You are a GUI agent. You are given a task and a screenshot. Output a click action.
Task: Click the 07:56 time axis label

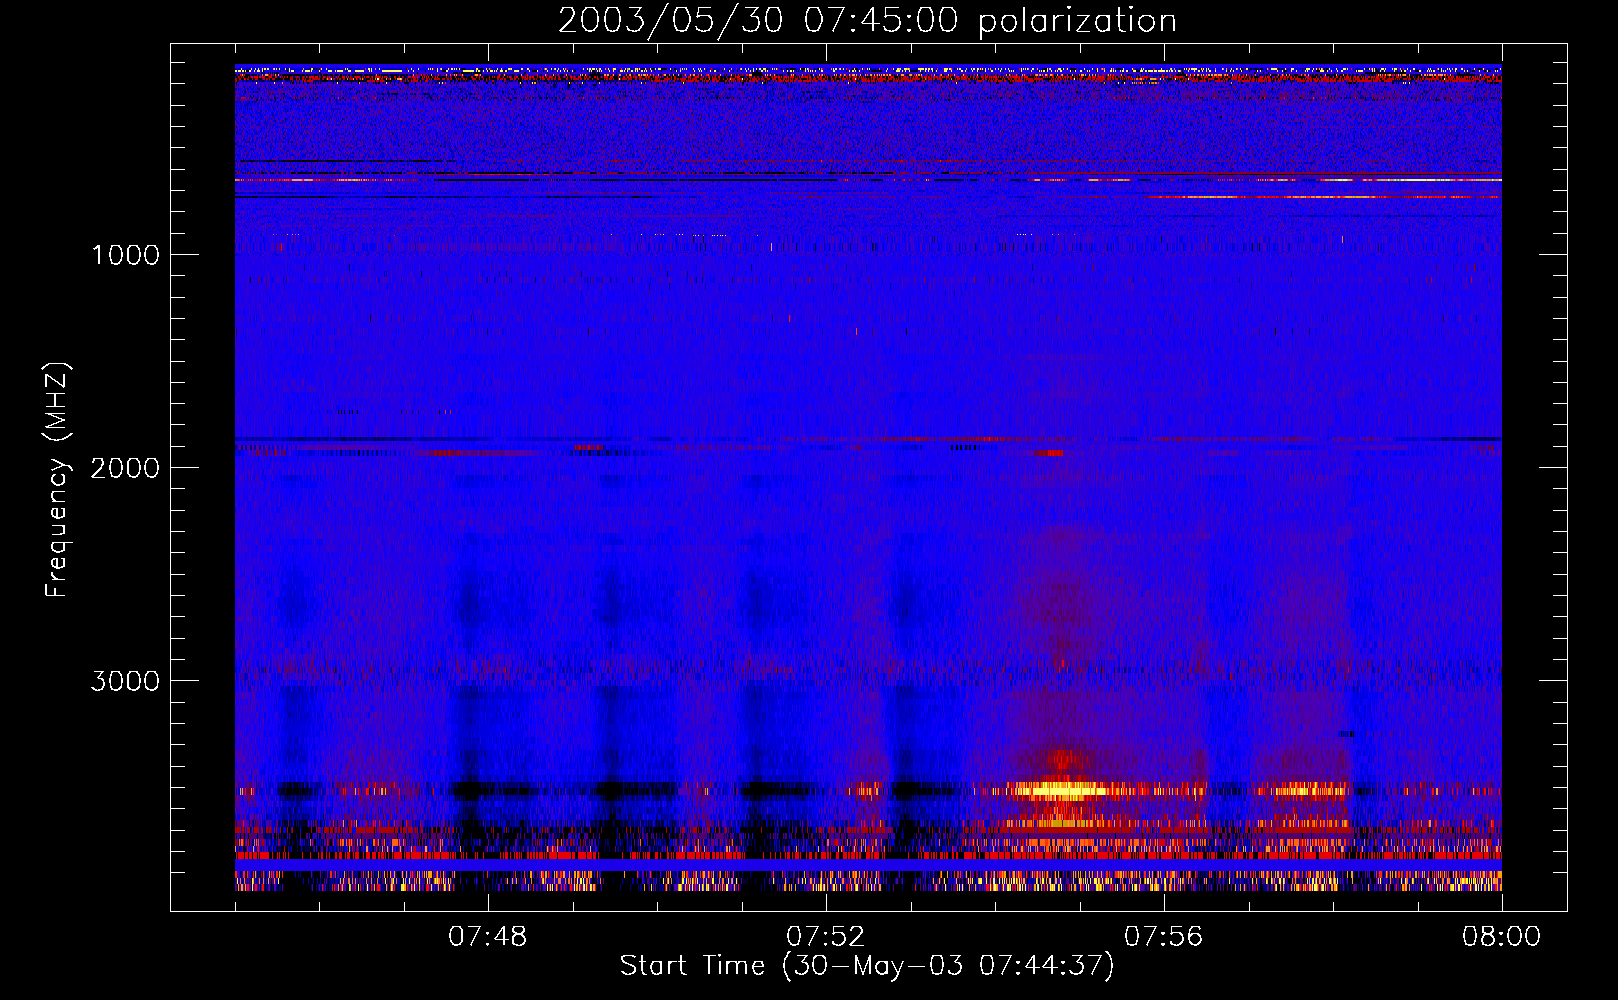[1163, 937]
